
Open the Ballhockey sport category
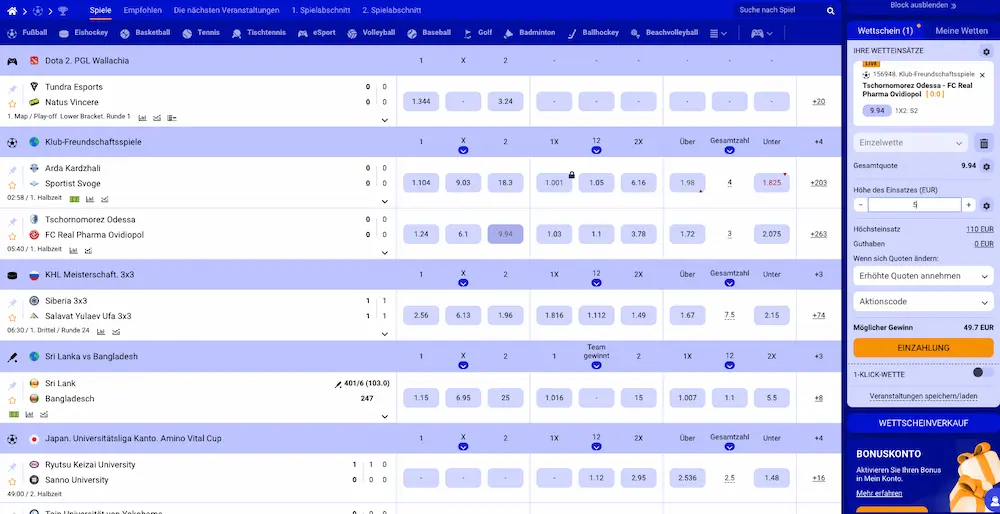592,33
